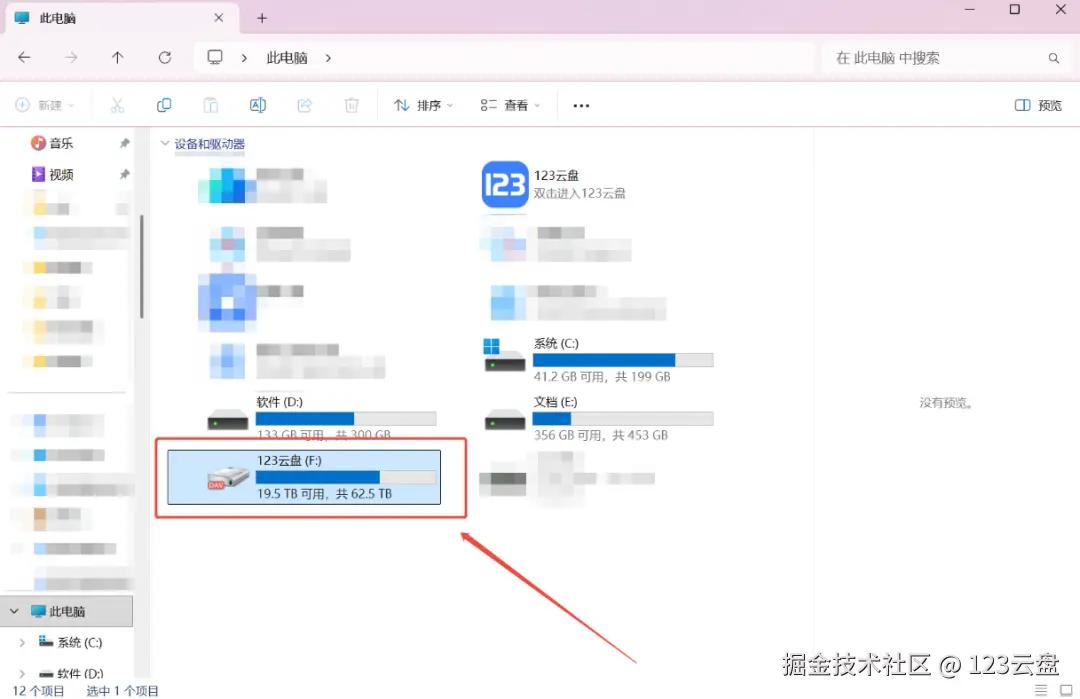Click the Delete trash icon
The height and width of the screenshot is (699, 1080).
tap(351, 105)
